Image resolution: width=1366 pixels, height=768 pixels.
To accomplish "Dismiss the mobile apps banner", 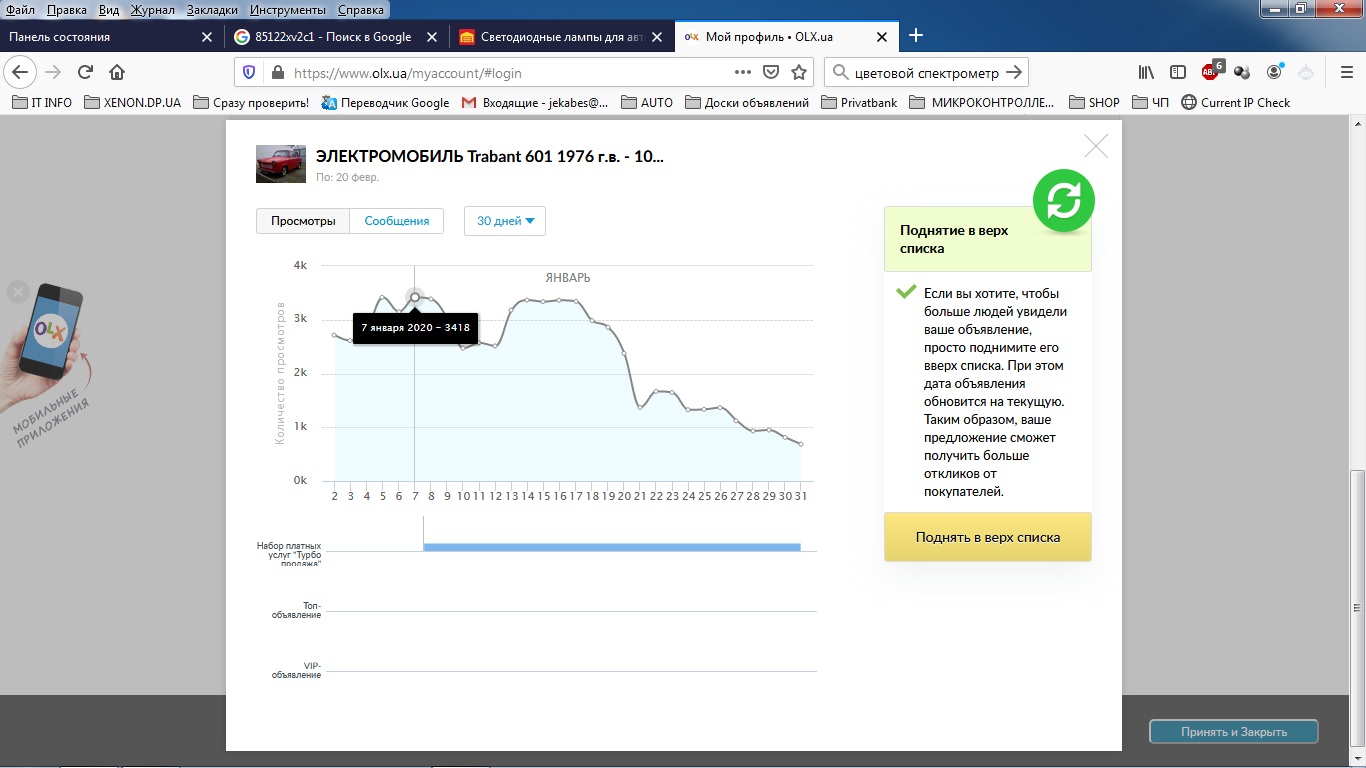I will click(17, 292).
